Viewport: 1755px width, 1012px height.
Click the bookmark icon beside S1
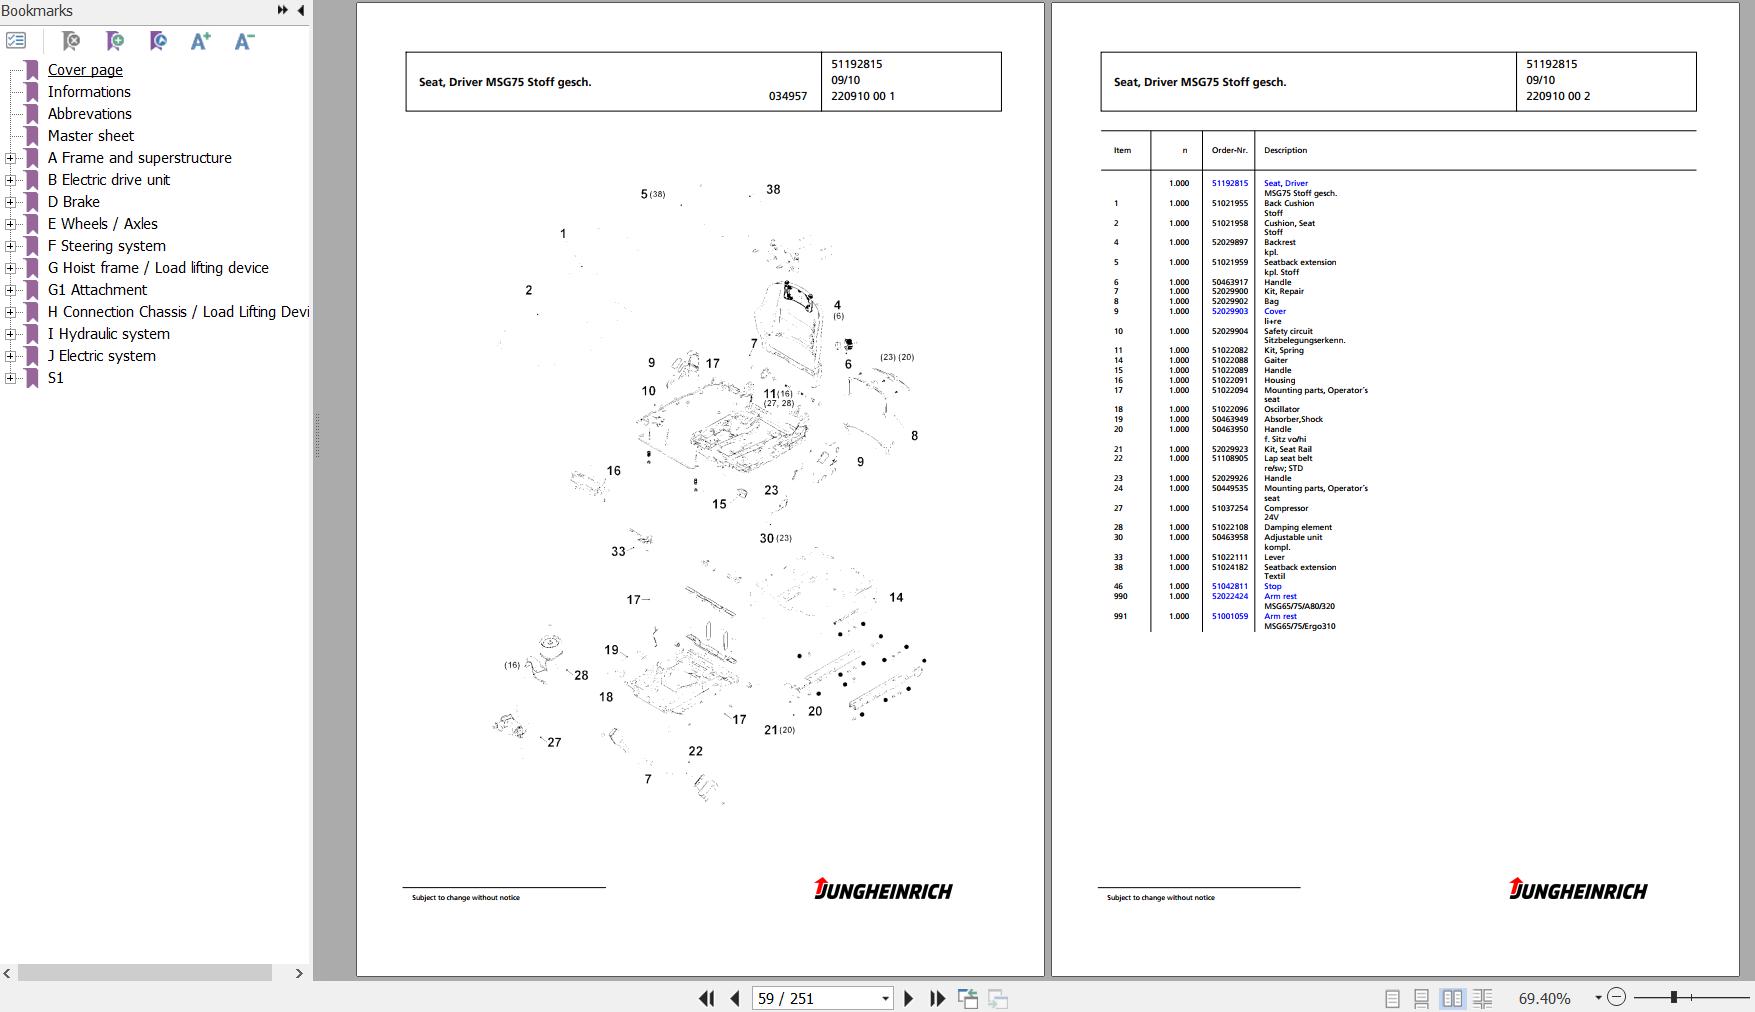click(x=32, y=378)
